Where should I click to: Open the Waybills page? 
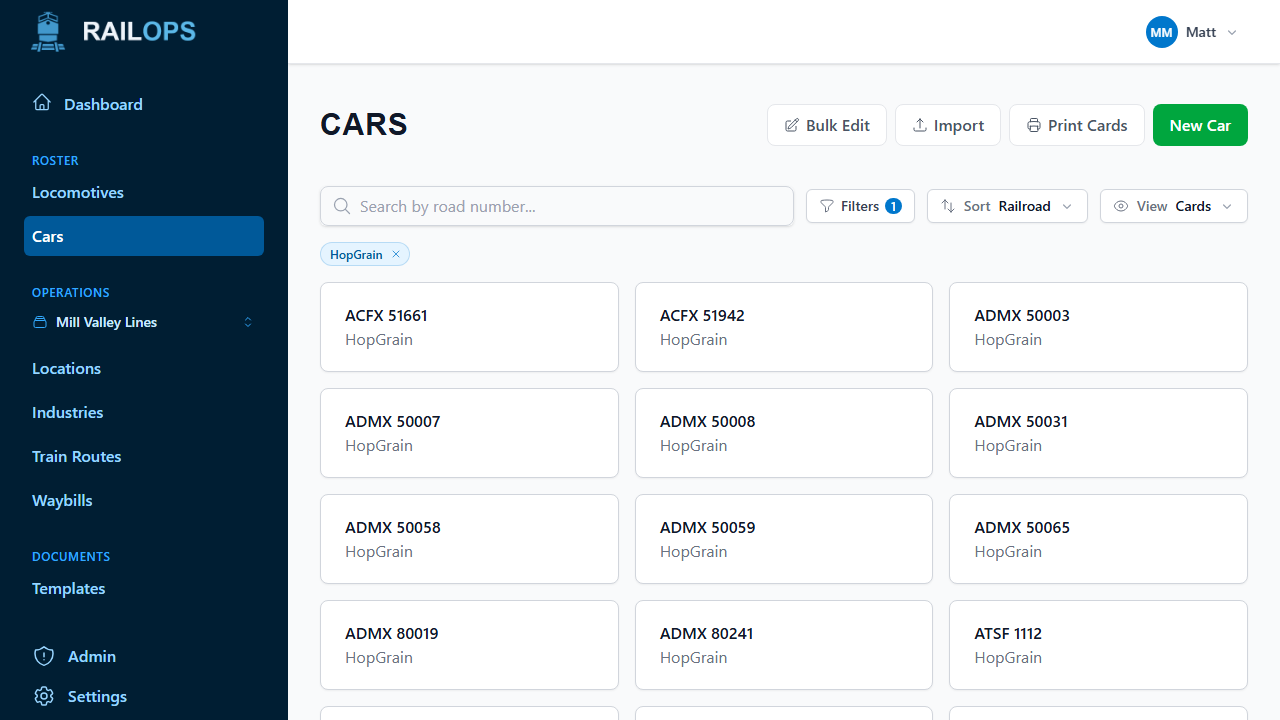click(x=62, y=500)
